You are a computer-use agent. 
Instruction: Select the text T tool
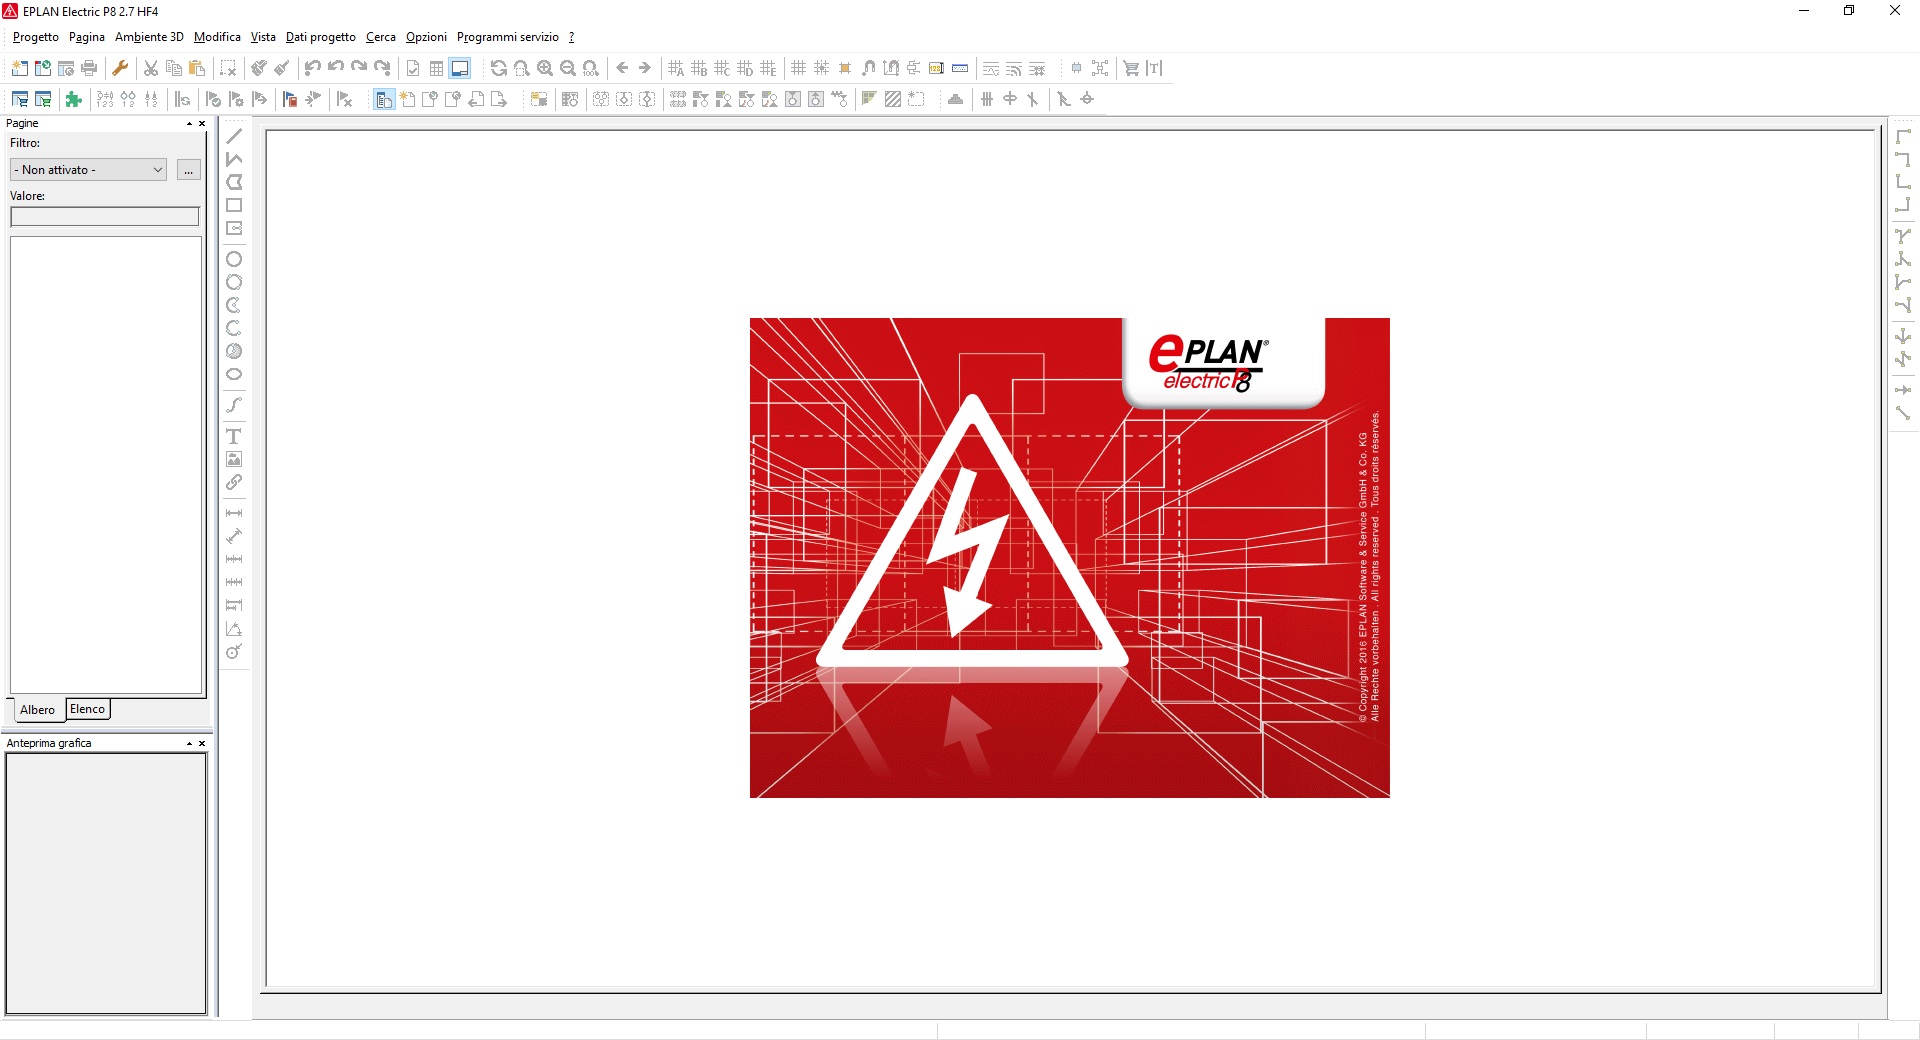[x=234, y=436]
